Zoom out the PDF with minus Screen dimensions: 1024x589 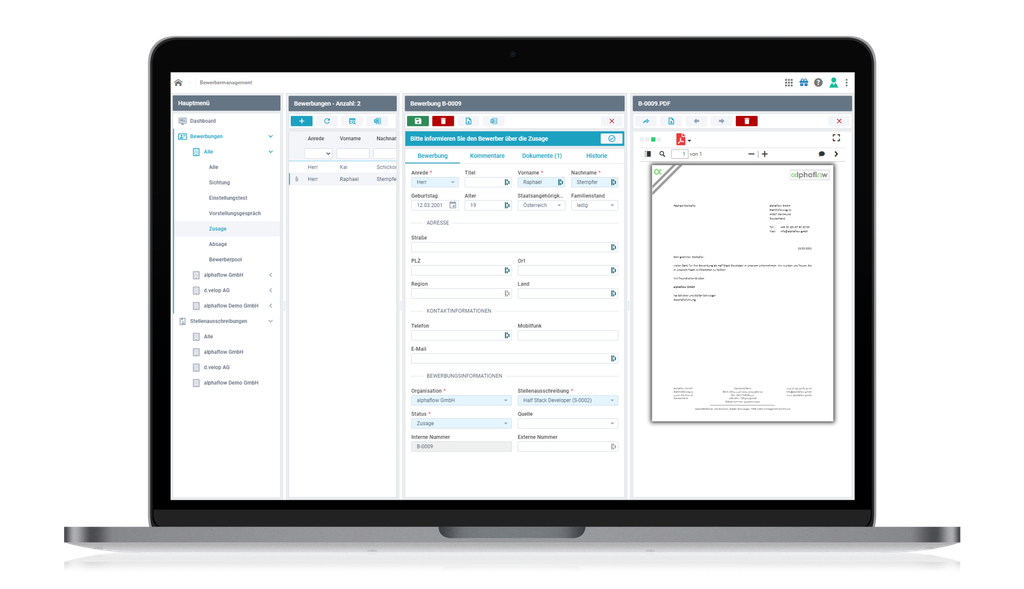(x=751, y=154)
